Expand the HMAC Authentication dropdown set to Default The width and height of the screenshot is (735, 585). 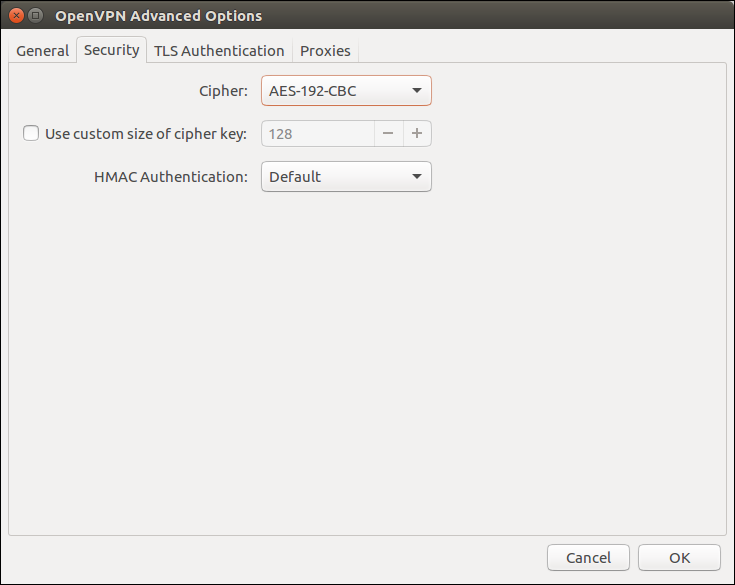(335, 177)
